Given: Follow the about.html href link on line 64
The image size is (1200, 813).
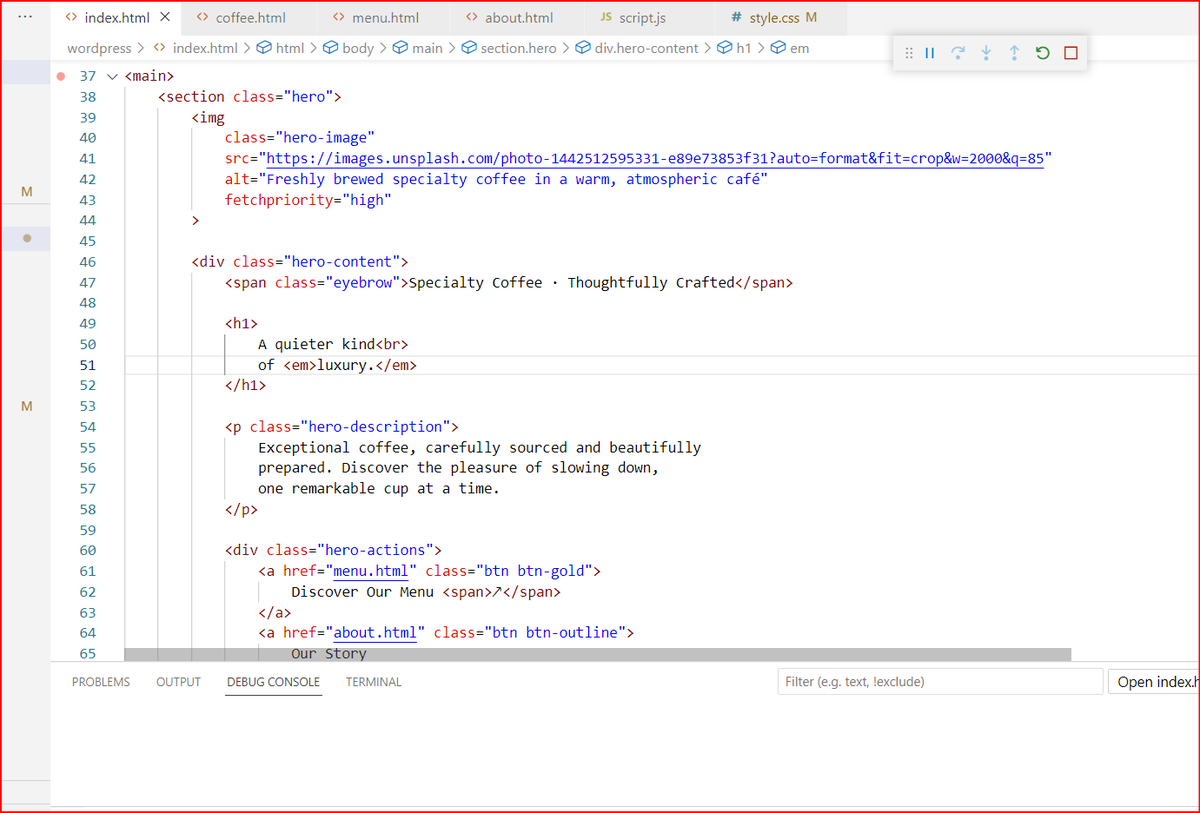Looking at the screenshot, I should 375,633.
